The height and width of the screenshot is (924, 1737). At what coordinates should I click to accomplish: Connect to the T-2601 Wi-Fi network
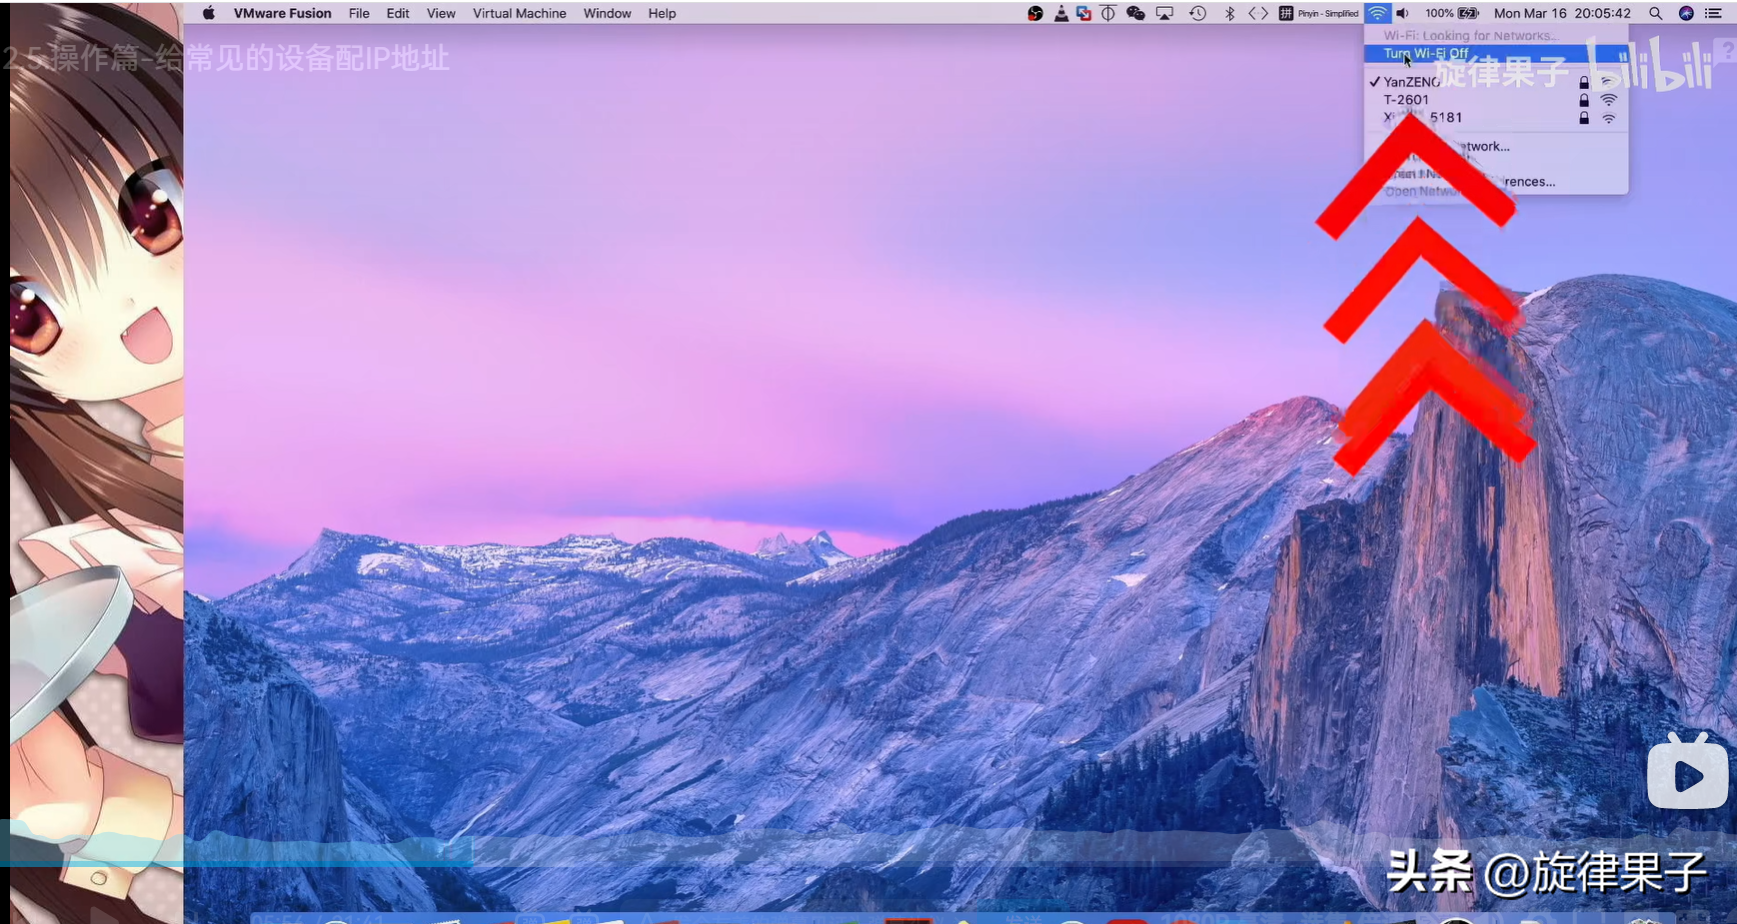tap(1406, 100)
